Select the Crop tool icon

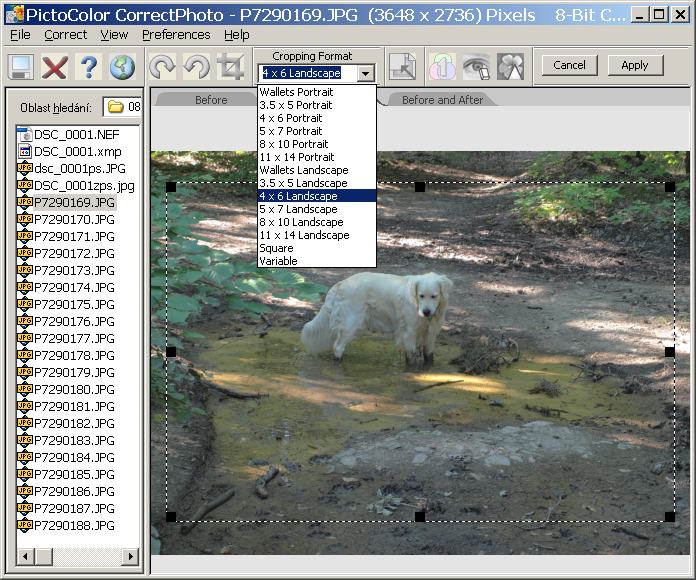(x=230, y=67)
